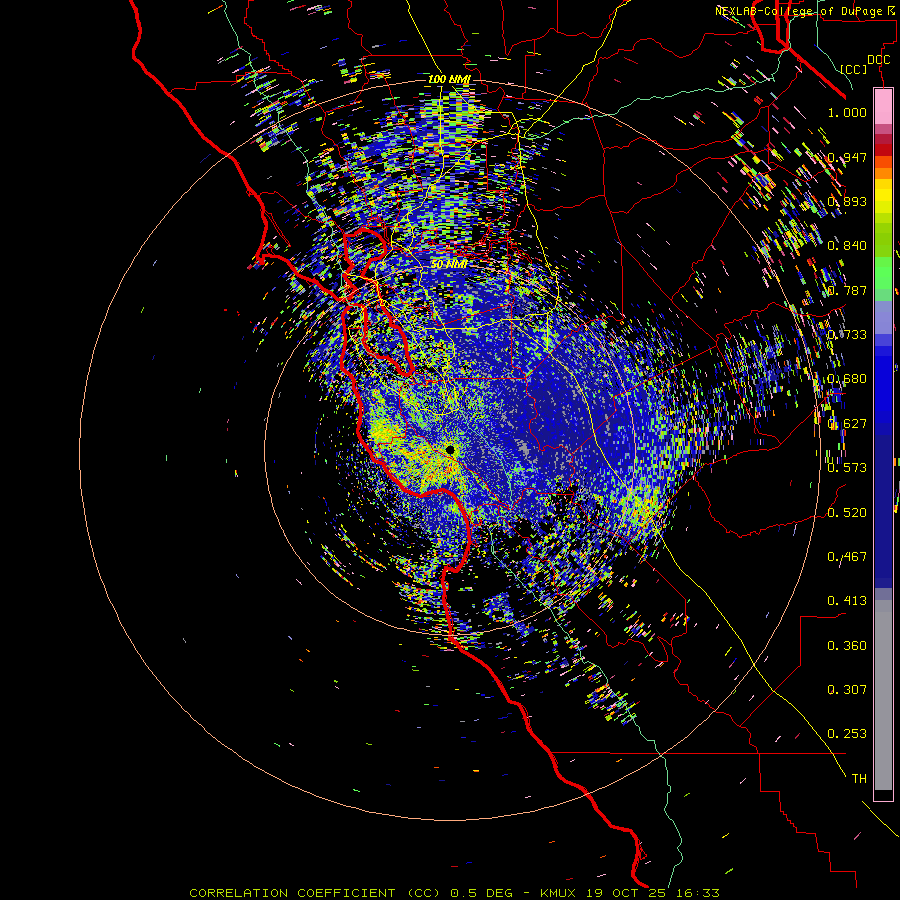Viewport: 900px width, 900px height.
Task: Click the 100 NMI range ring label
Action: point(449,79)
